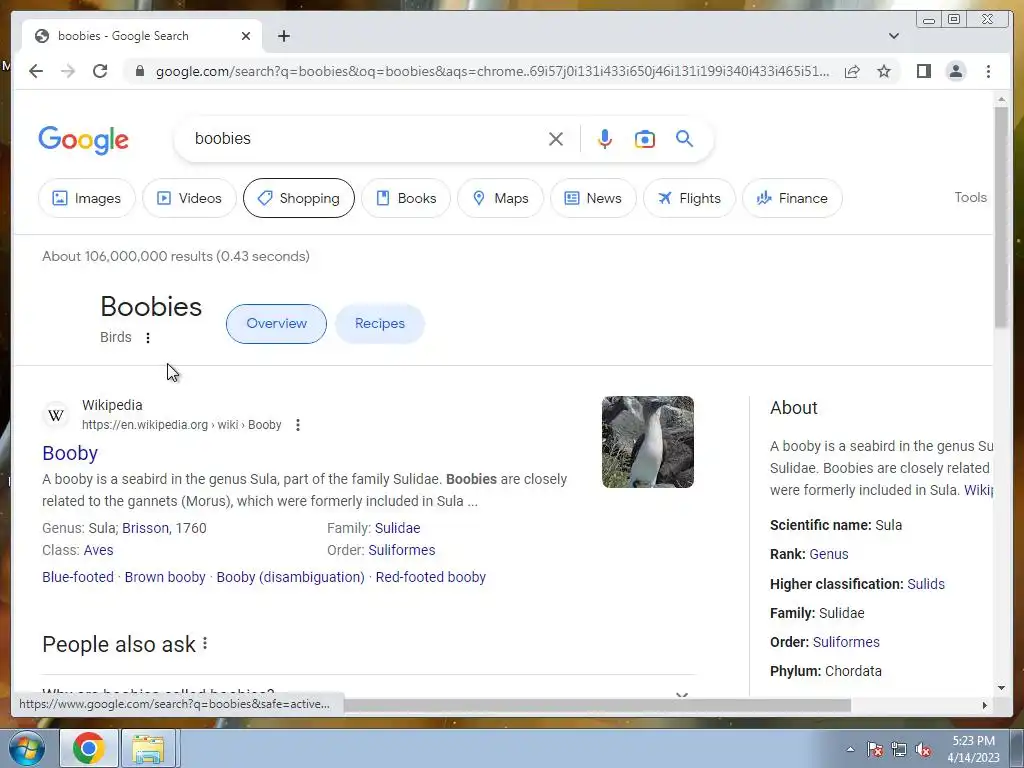The height and width of the screenshot is (768, 1024).
Task: Open the Windows Start menu
Action: coord(25,748)
